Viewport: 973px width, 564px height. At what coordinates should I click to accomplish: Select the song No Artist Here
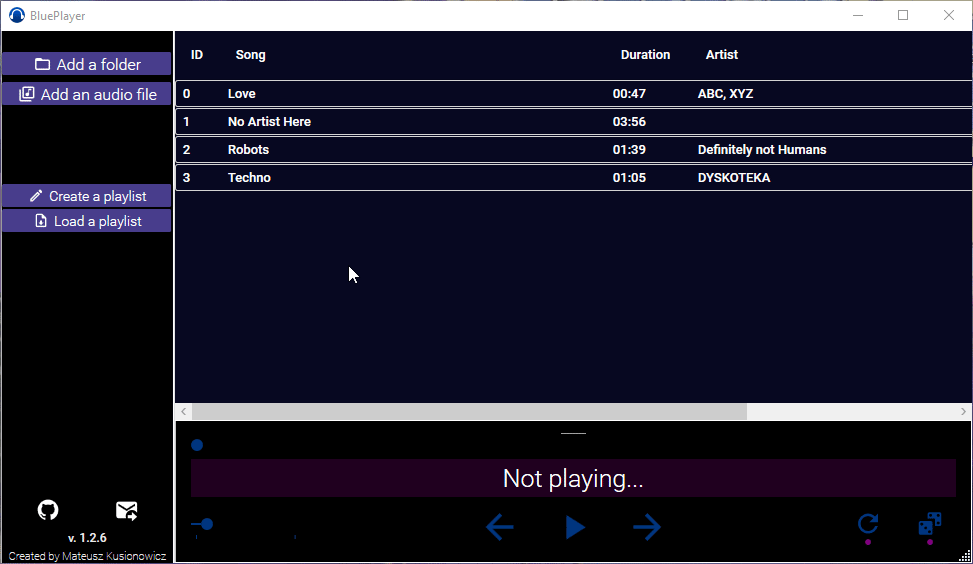573,122
